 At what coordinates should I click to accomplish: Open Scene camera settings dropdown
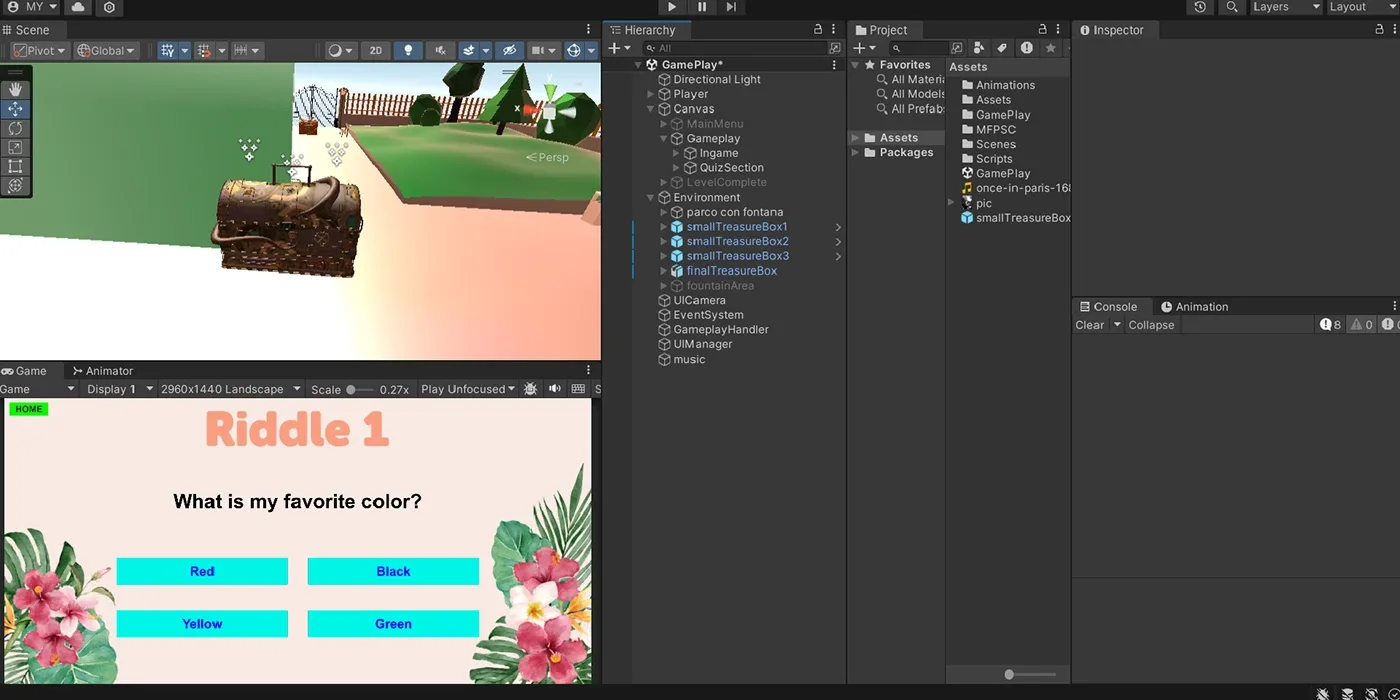543,50
